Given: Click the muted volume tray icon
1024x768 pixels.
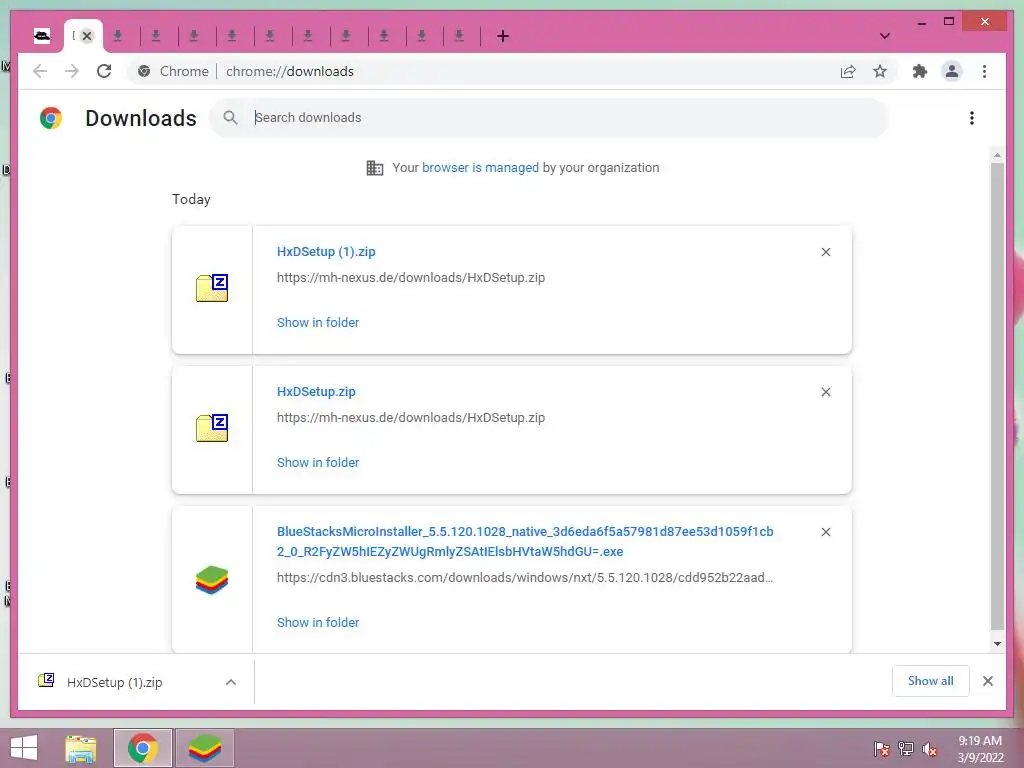Looking at the screenshot, I should pyautogui.click(x=930, y=749).
